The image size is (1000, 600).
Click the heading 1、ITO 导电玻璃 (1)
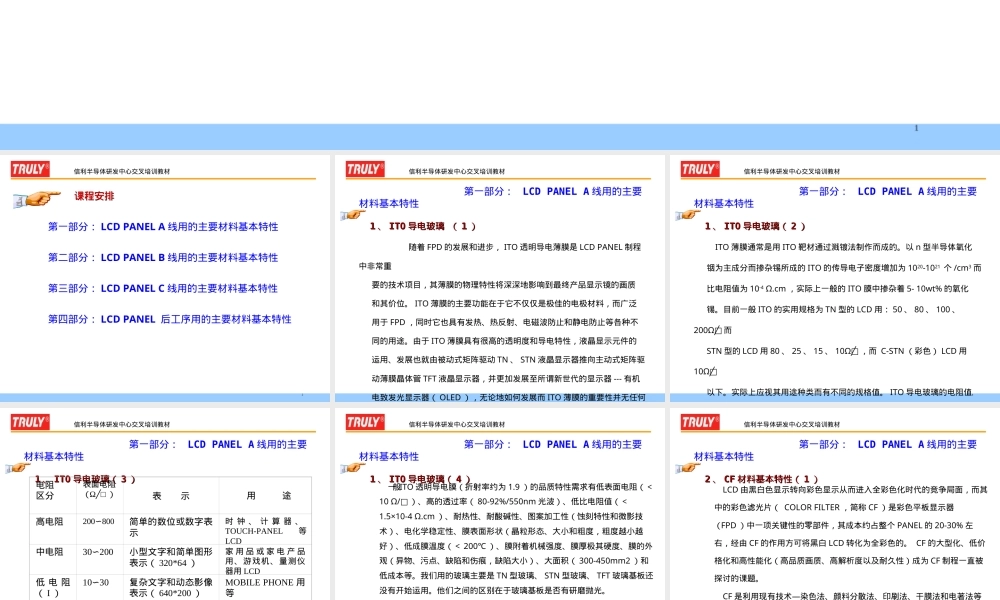pos(423,226)
